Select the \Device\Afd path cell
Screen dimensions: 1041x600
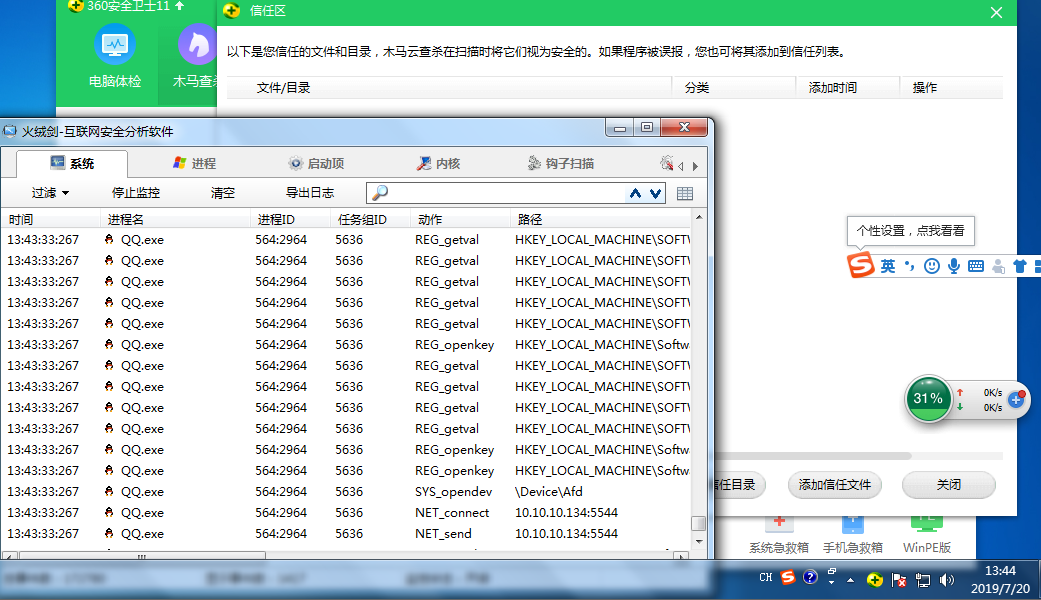[548, 492]
